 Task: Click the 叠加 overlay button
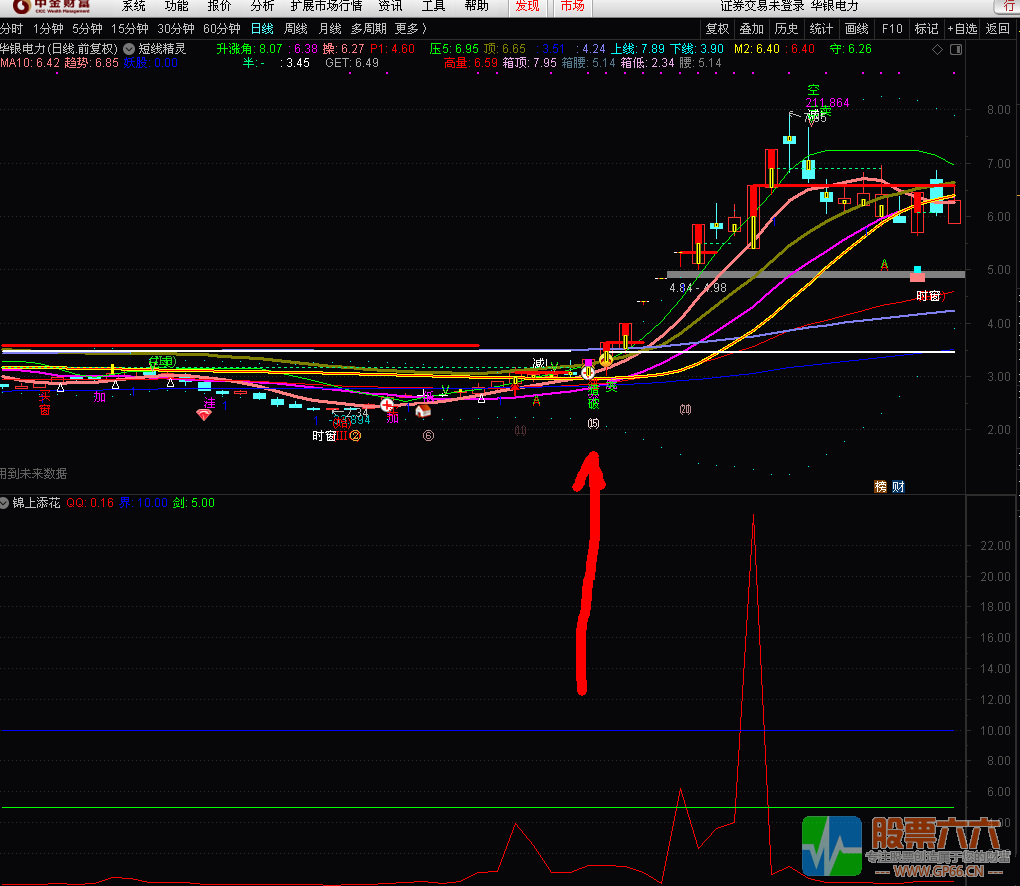coord(751,29)
